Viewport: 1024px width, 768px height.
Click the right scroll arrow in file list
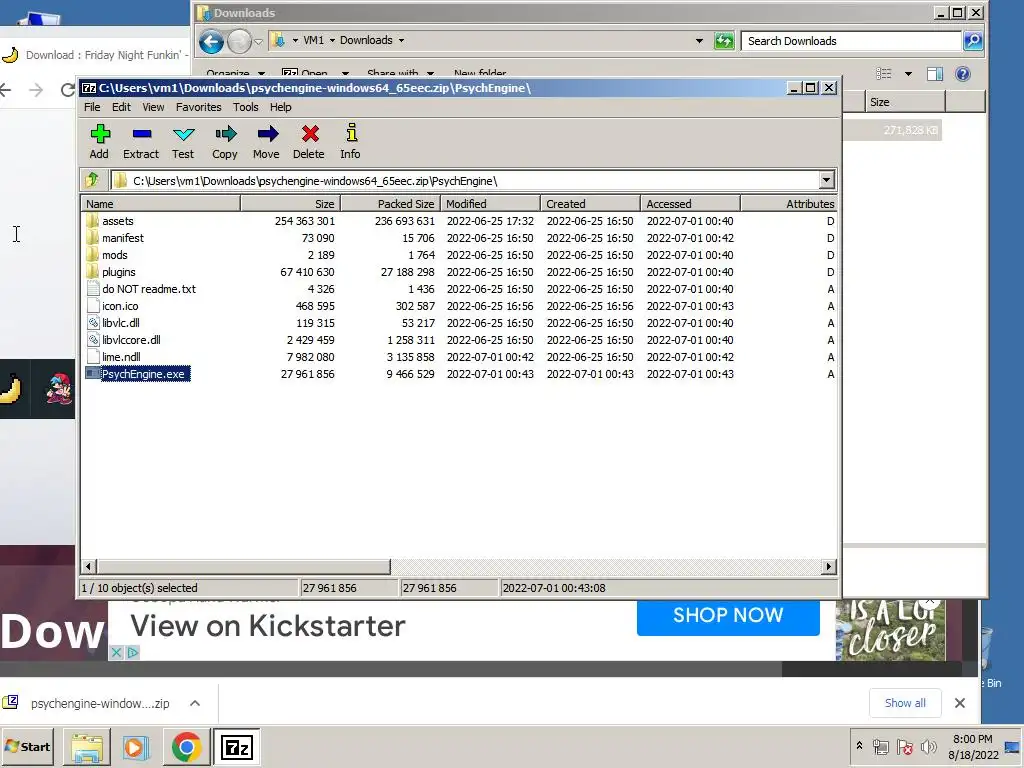828,566
